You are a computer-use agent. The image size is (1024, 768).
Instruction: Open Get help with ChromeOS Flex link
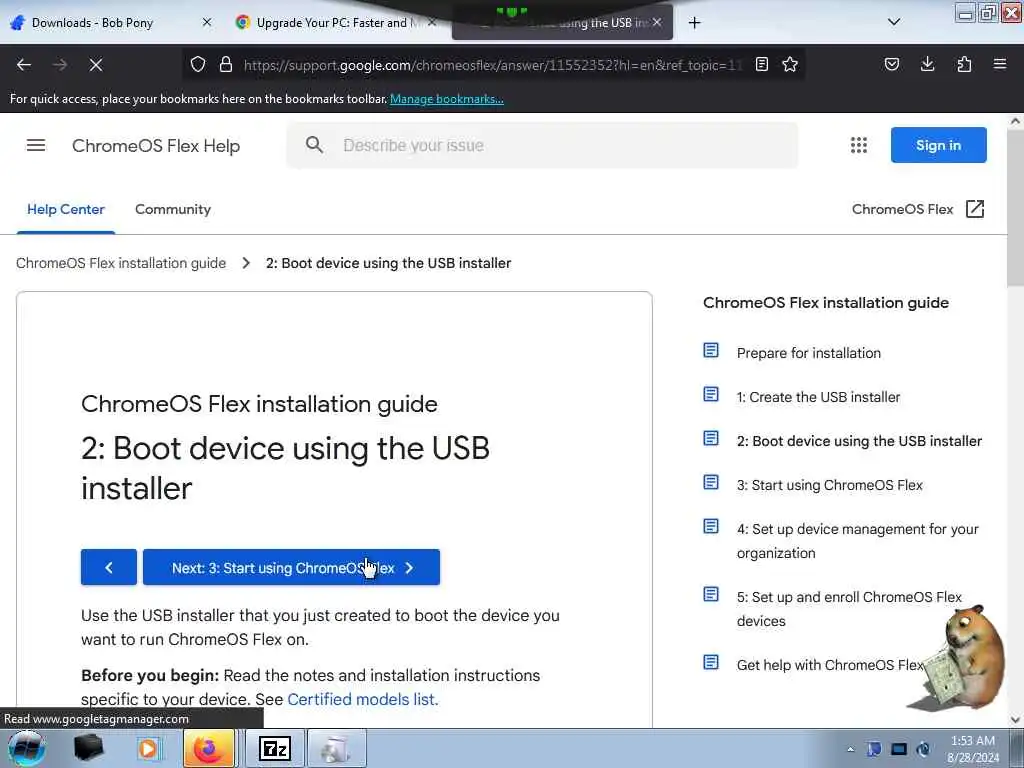[x=830, y=665]
